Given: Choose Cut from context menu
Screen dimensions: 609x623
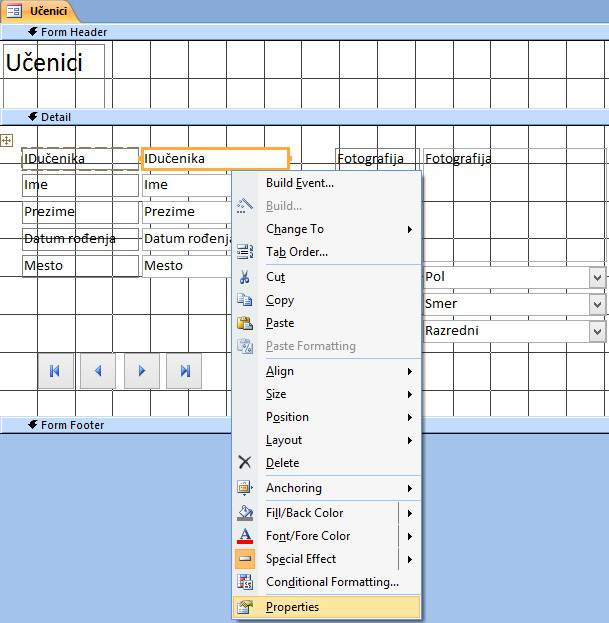Looking at the screenshot, I should pyautogui.click(x=326, y=277).
